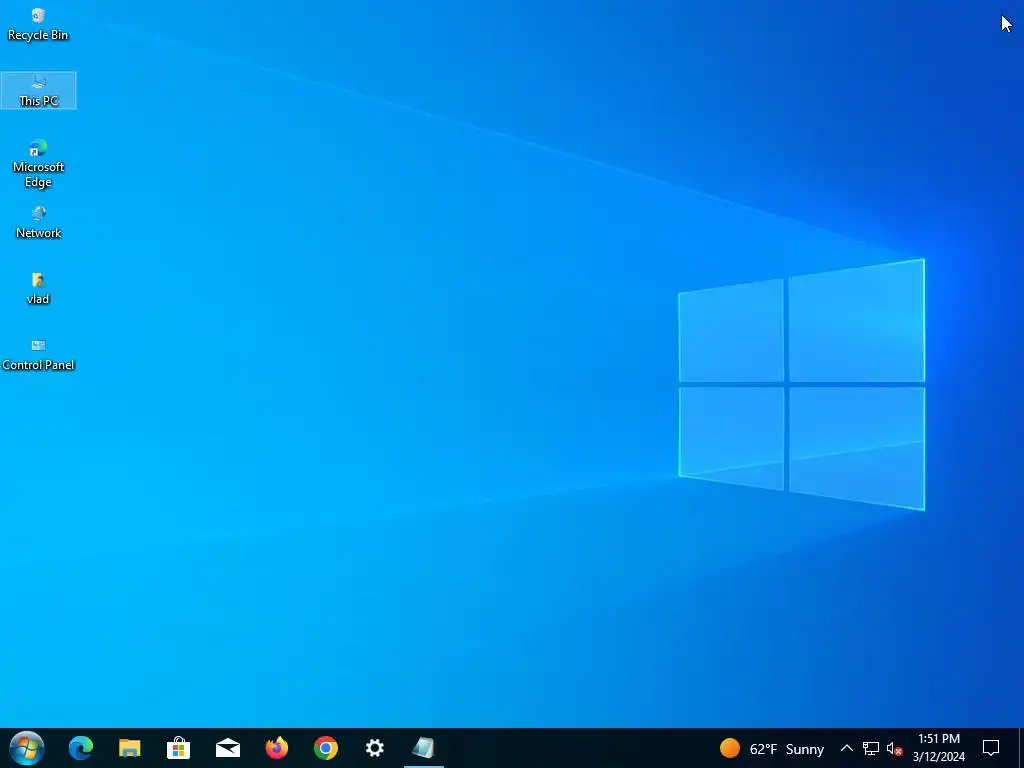Open the Action Center notifications icon
The width and height of the screenshot is (1024, 768).
991,748
